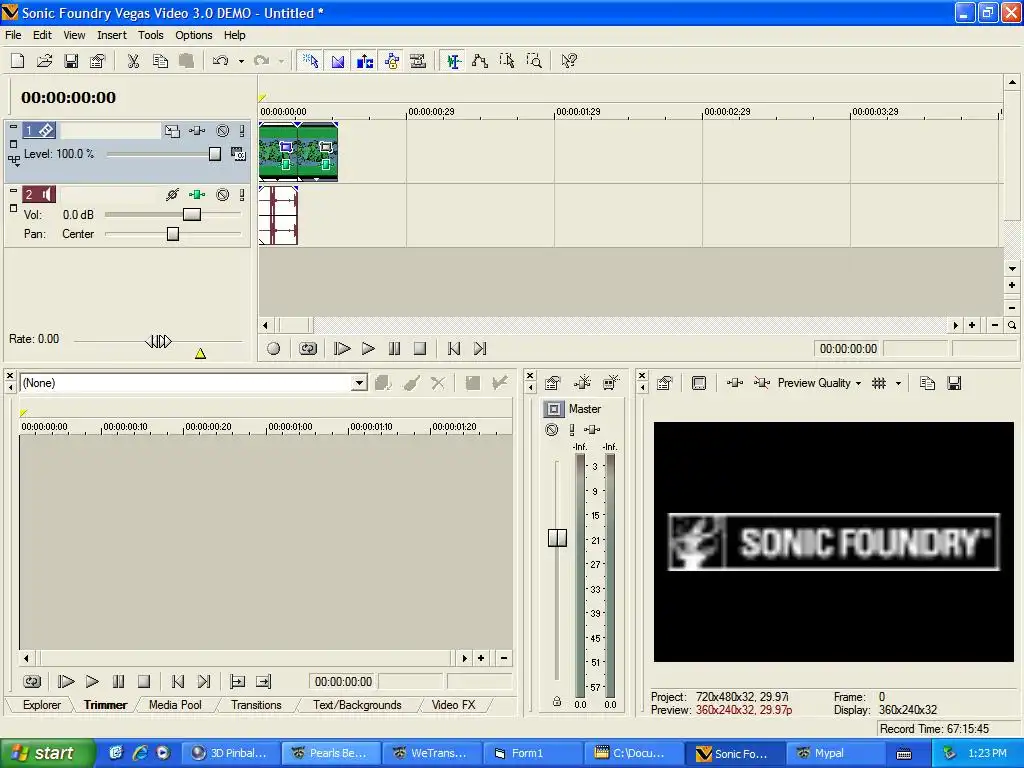The height and width of the screenshot is (768, 1024).
Task: Click Go to End in timeline transport
Action: [480, 349]
